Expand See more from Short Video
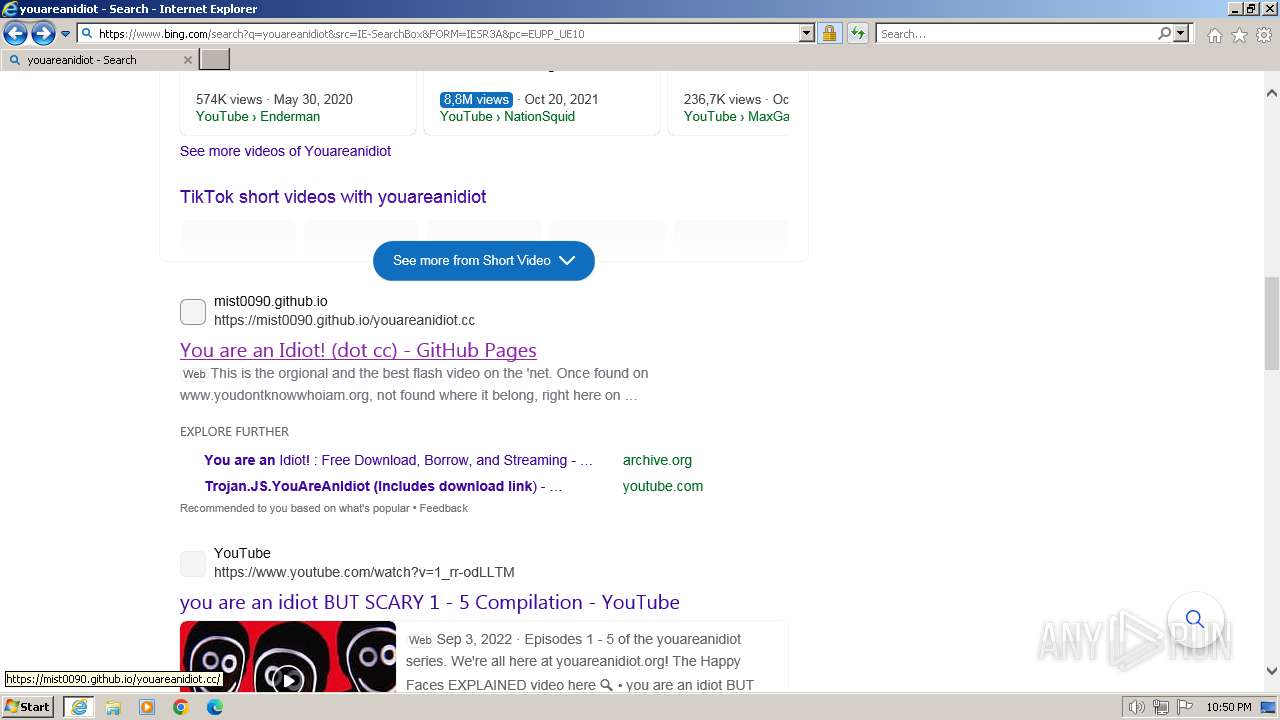The width and height of the screenshot is (1280, 720). (x=484, y=260)
